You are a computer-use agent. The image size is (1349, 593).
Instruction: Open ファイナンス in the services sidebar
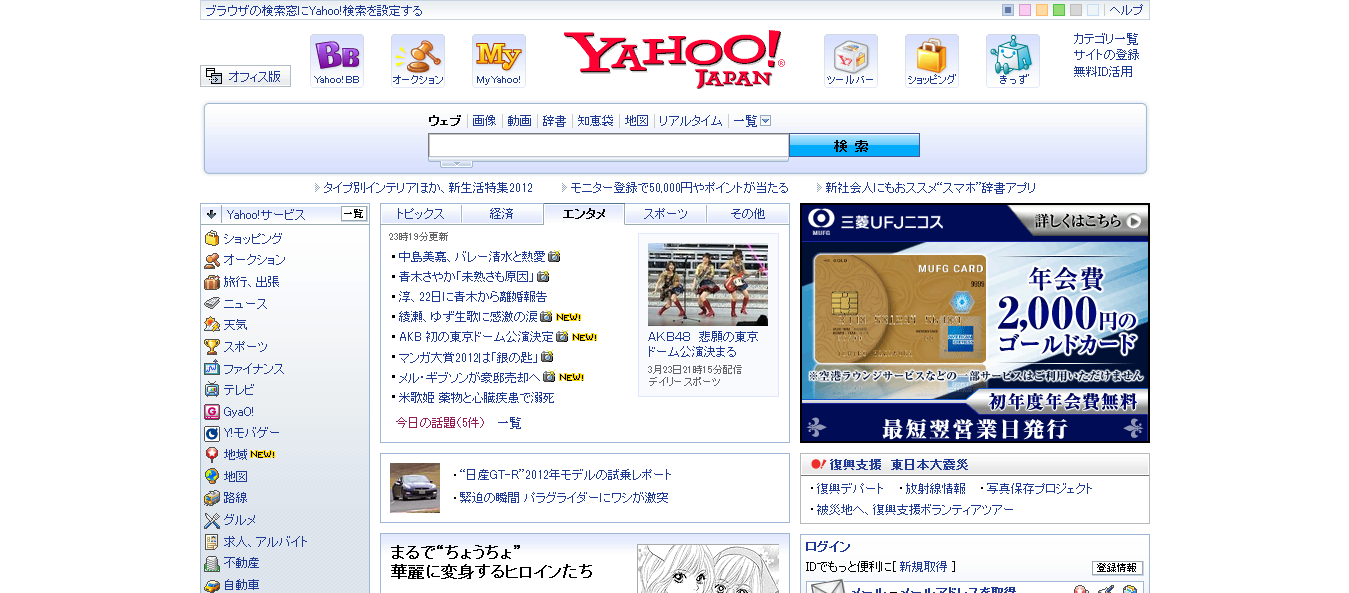pyautogui.click(x=244, y=369)
